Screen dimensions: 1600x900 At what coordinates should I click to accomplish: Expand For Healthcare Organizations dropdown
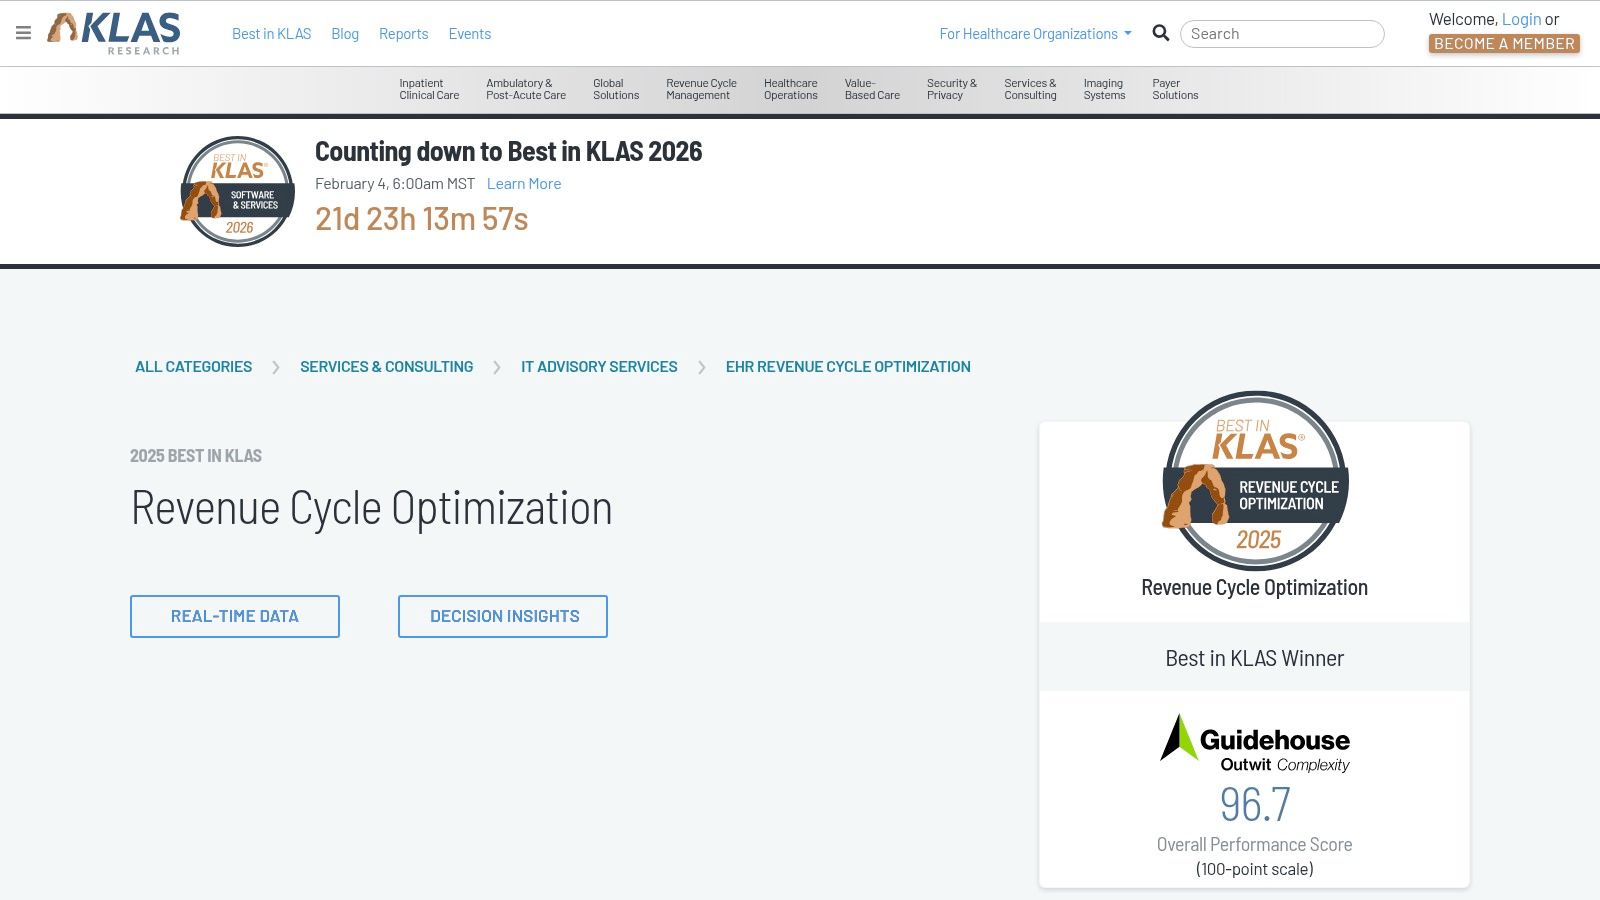(x=1035, y=34)
